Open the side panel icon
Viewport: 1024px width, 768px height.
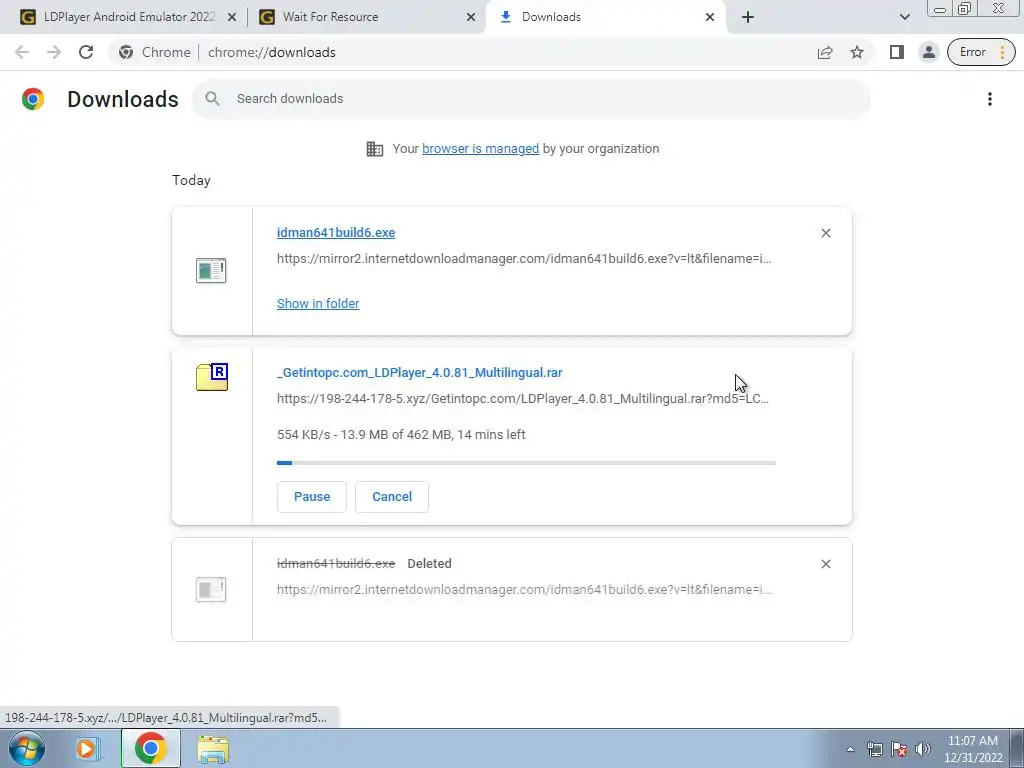coord(897,52)
